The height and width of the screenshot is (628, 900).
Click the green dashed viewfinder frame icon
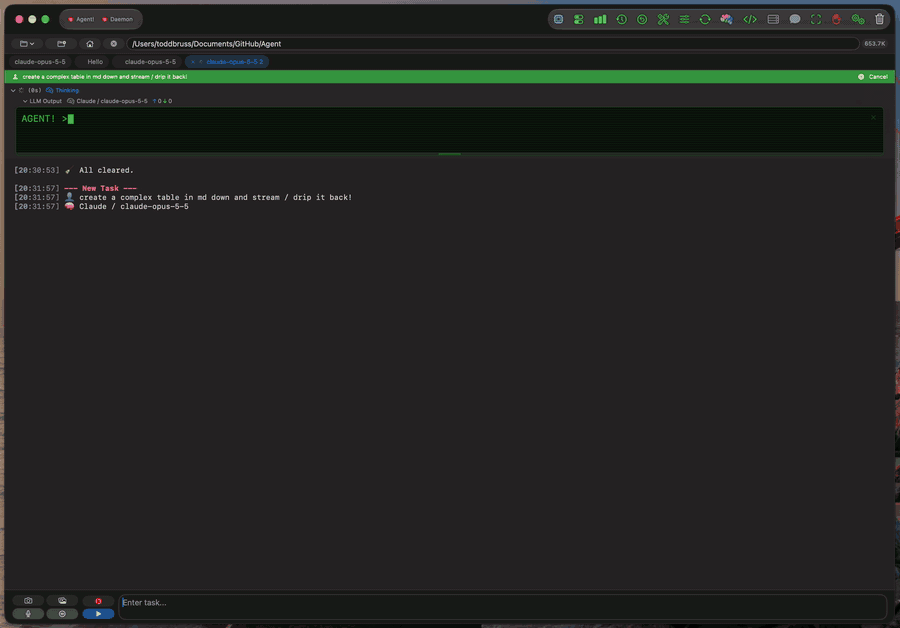click(x=816, y=20)
